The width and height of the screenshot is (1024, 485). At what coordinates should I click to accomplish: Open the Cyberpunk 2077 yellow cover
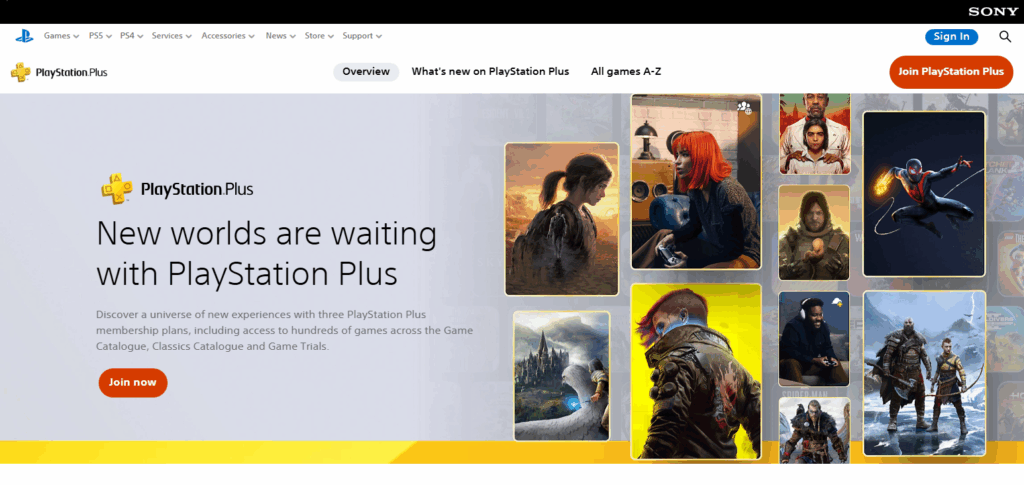pos(696,371)
